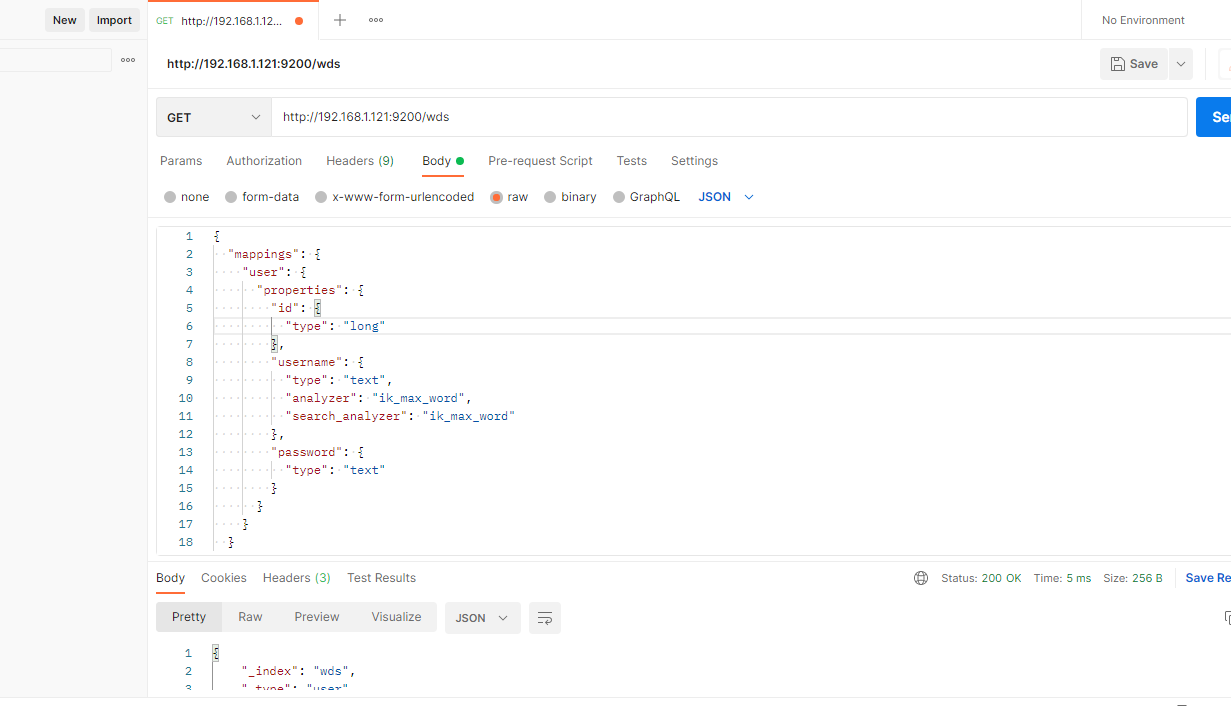Click Size: 256 B response text
This screenshot has width=1231, height=706.
point(1133,578)
